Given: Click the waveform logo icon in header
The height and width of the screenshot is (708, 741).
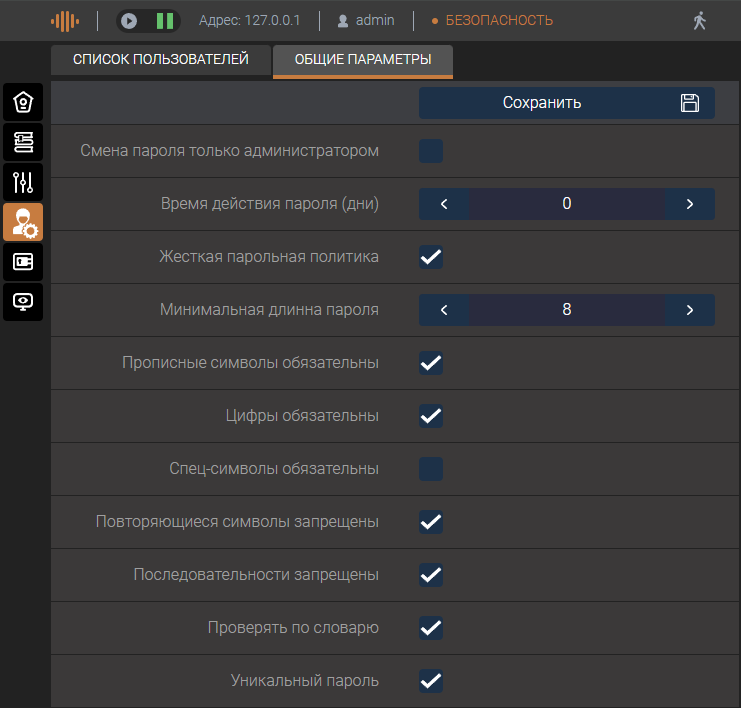Looking at the screenshot, I should click(x=65, y=20).
